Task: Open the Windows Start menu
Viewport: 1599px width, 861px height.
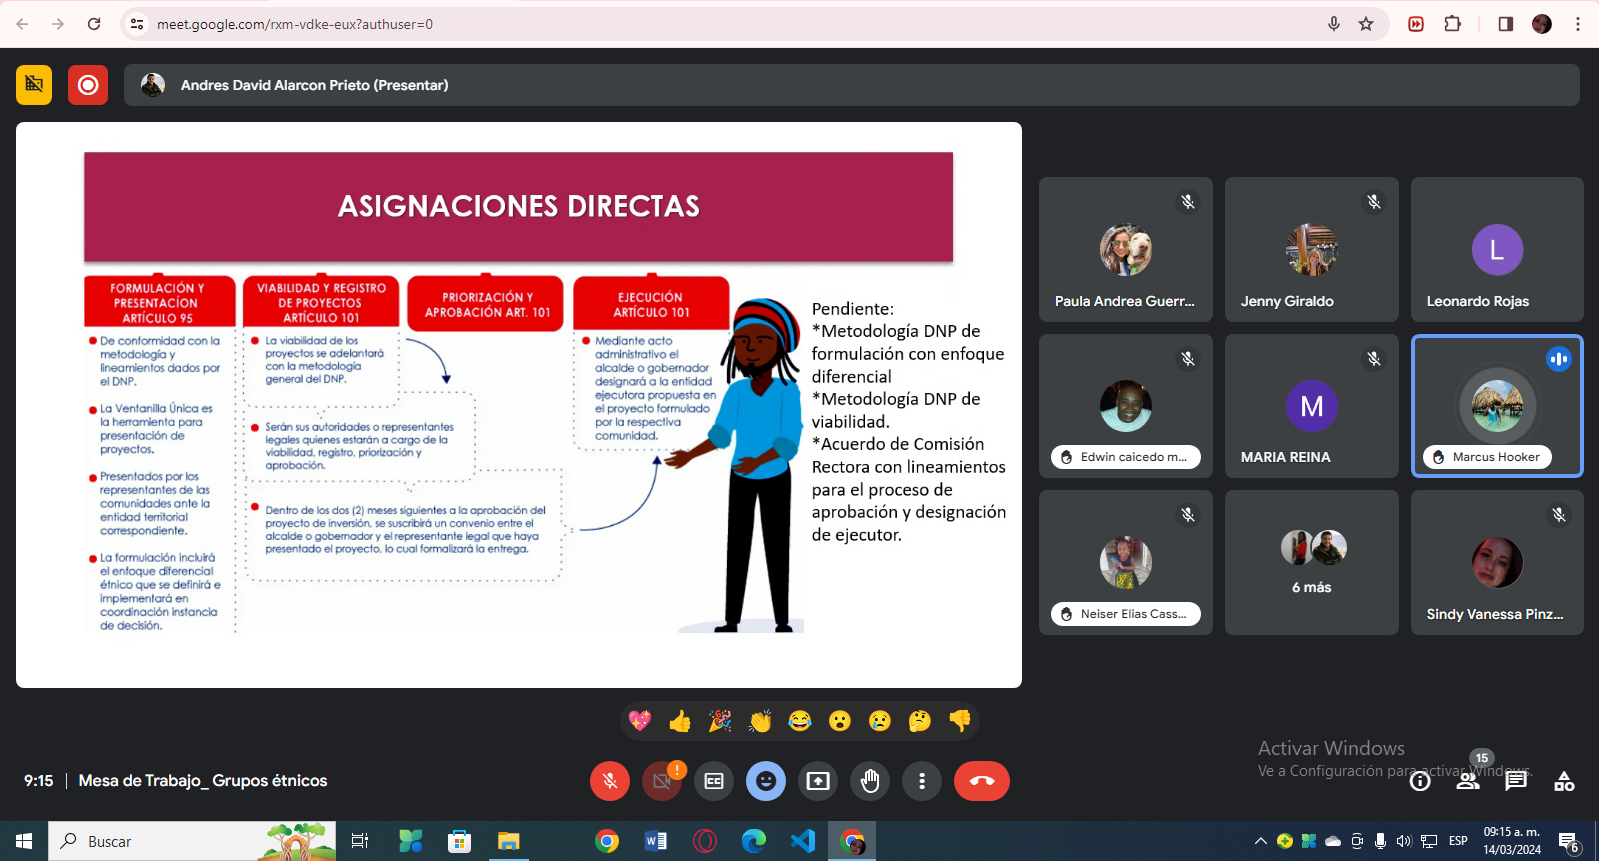Action: 24,841
